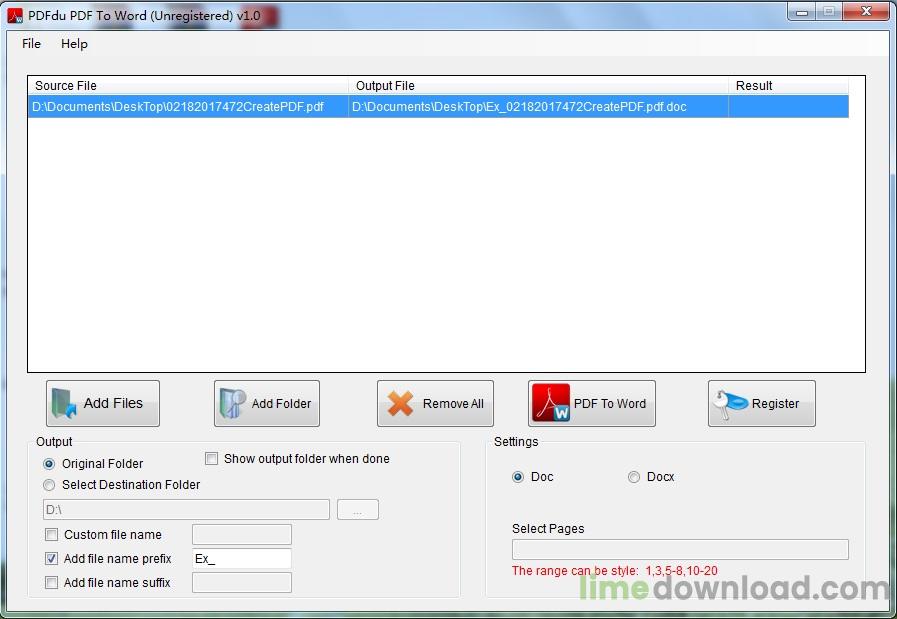Enable Add file name suffix checkbox

51,582
